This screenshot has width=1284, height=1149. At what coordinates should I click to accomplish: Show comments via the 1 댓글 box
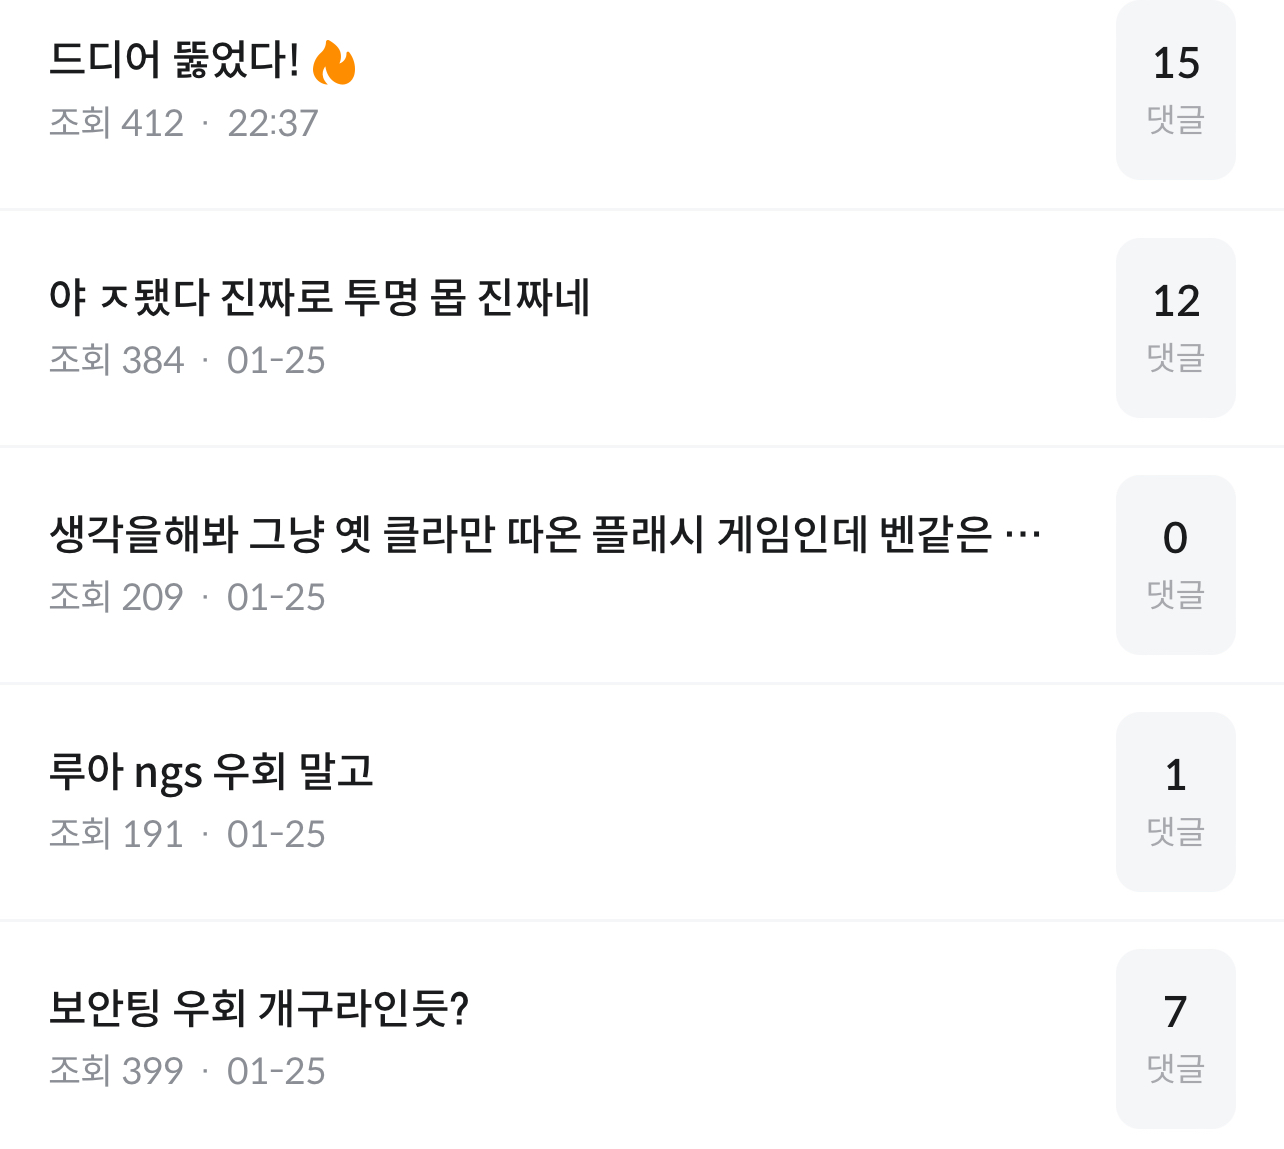[1175, 801]
